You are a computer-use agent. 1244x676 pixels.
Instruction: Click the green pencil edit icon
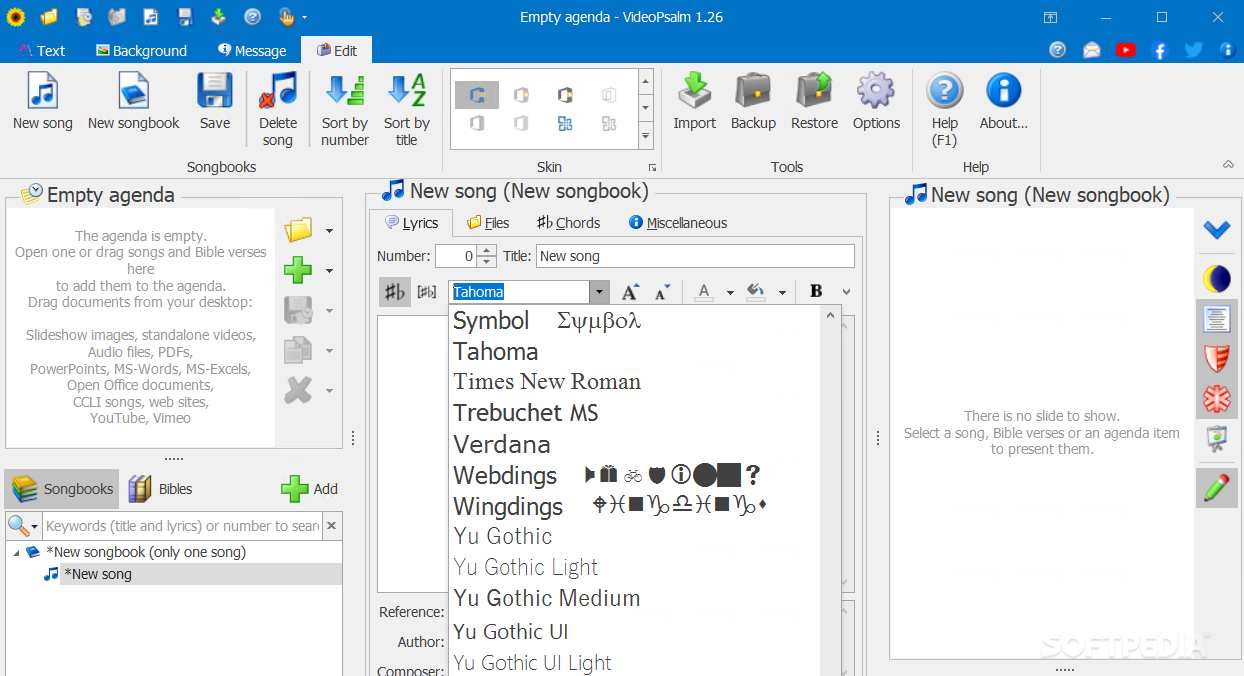tap(1216, 488)
